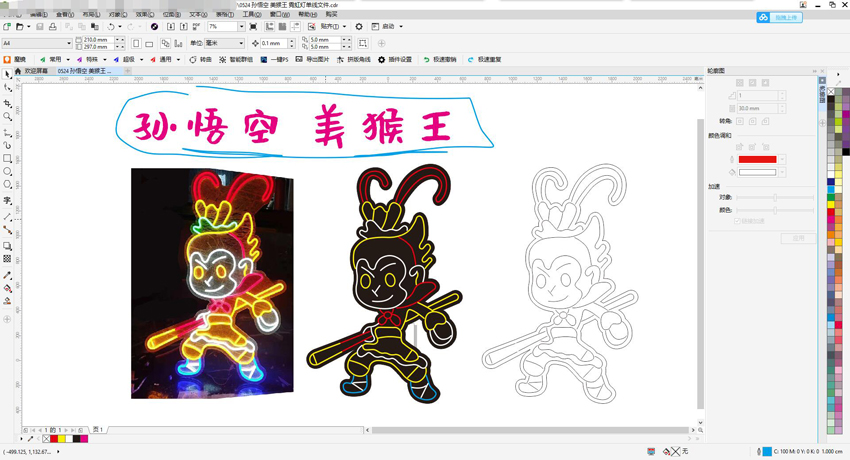Screen dimensions: 850x460
Task: Select the Text tool (字)
Action: (x=7, y=200)
